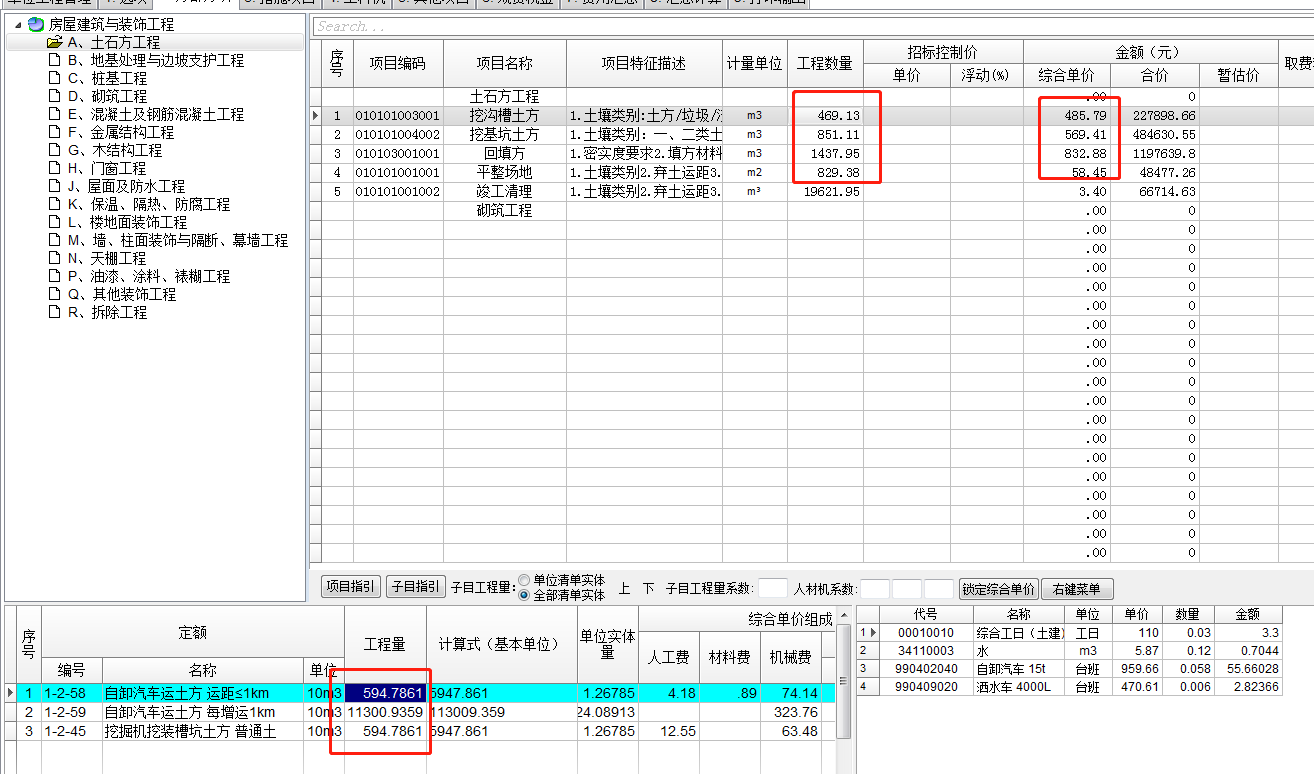Click total price cell 1197639.8
This screenshot has width=1314, height=774.
coord(1155,154)
